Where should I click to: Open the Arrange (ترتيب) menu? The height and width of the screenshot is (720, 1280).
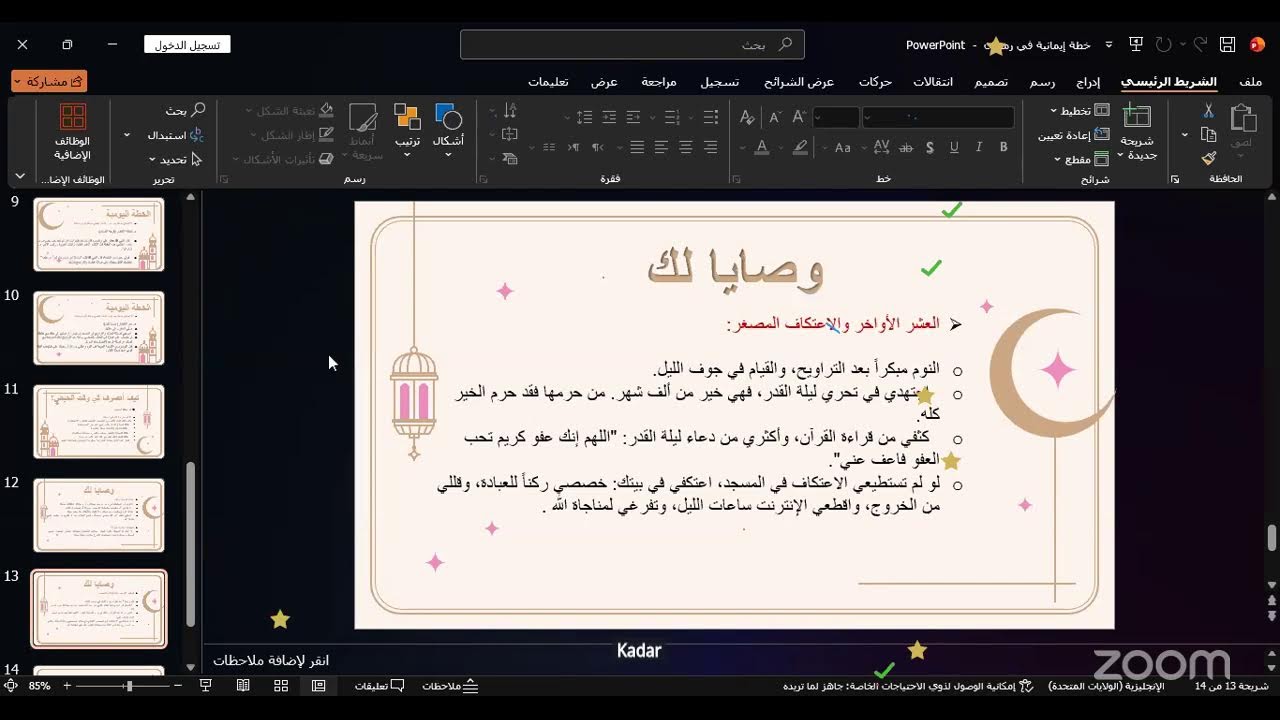click(x=407, y=130)
